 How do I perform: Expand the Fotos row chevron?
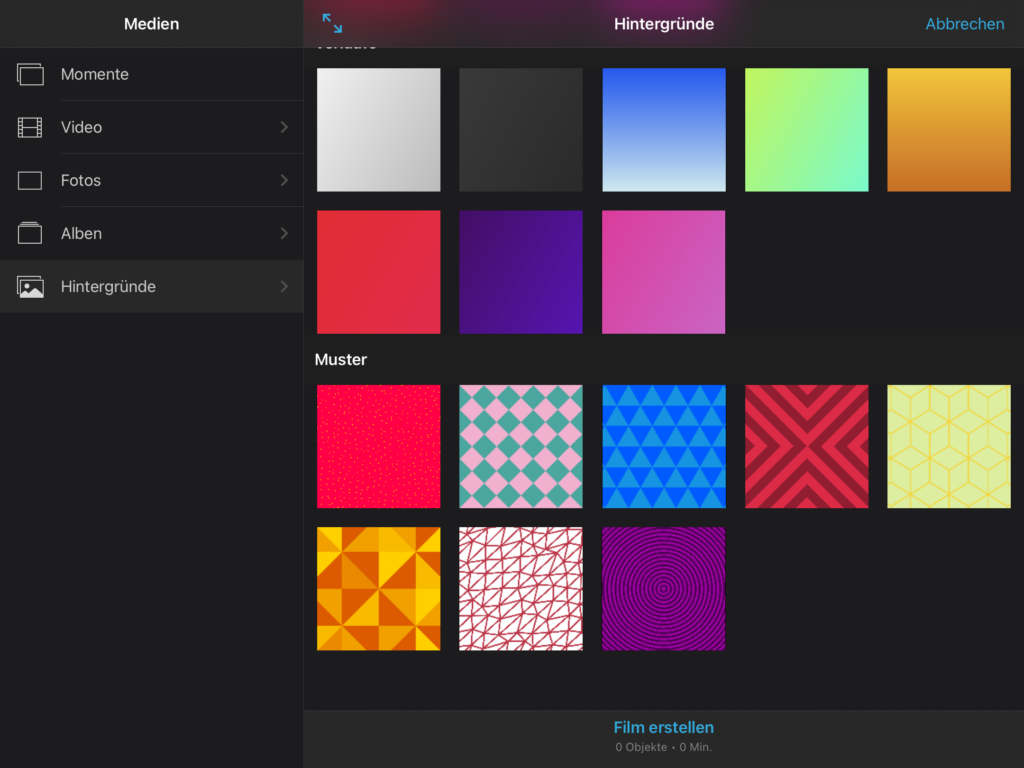(284, 180)
